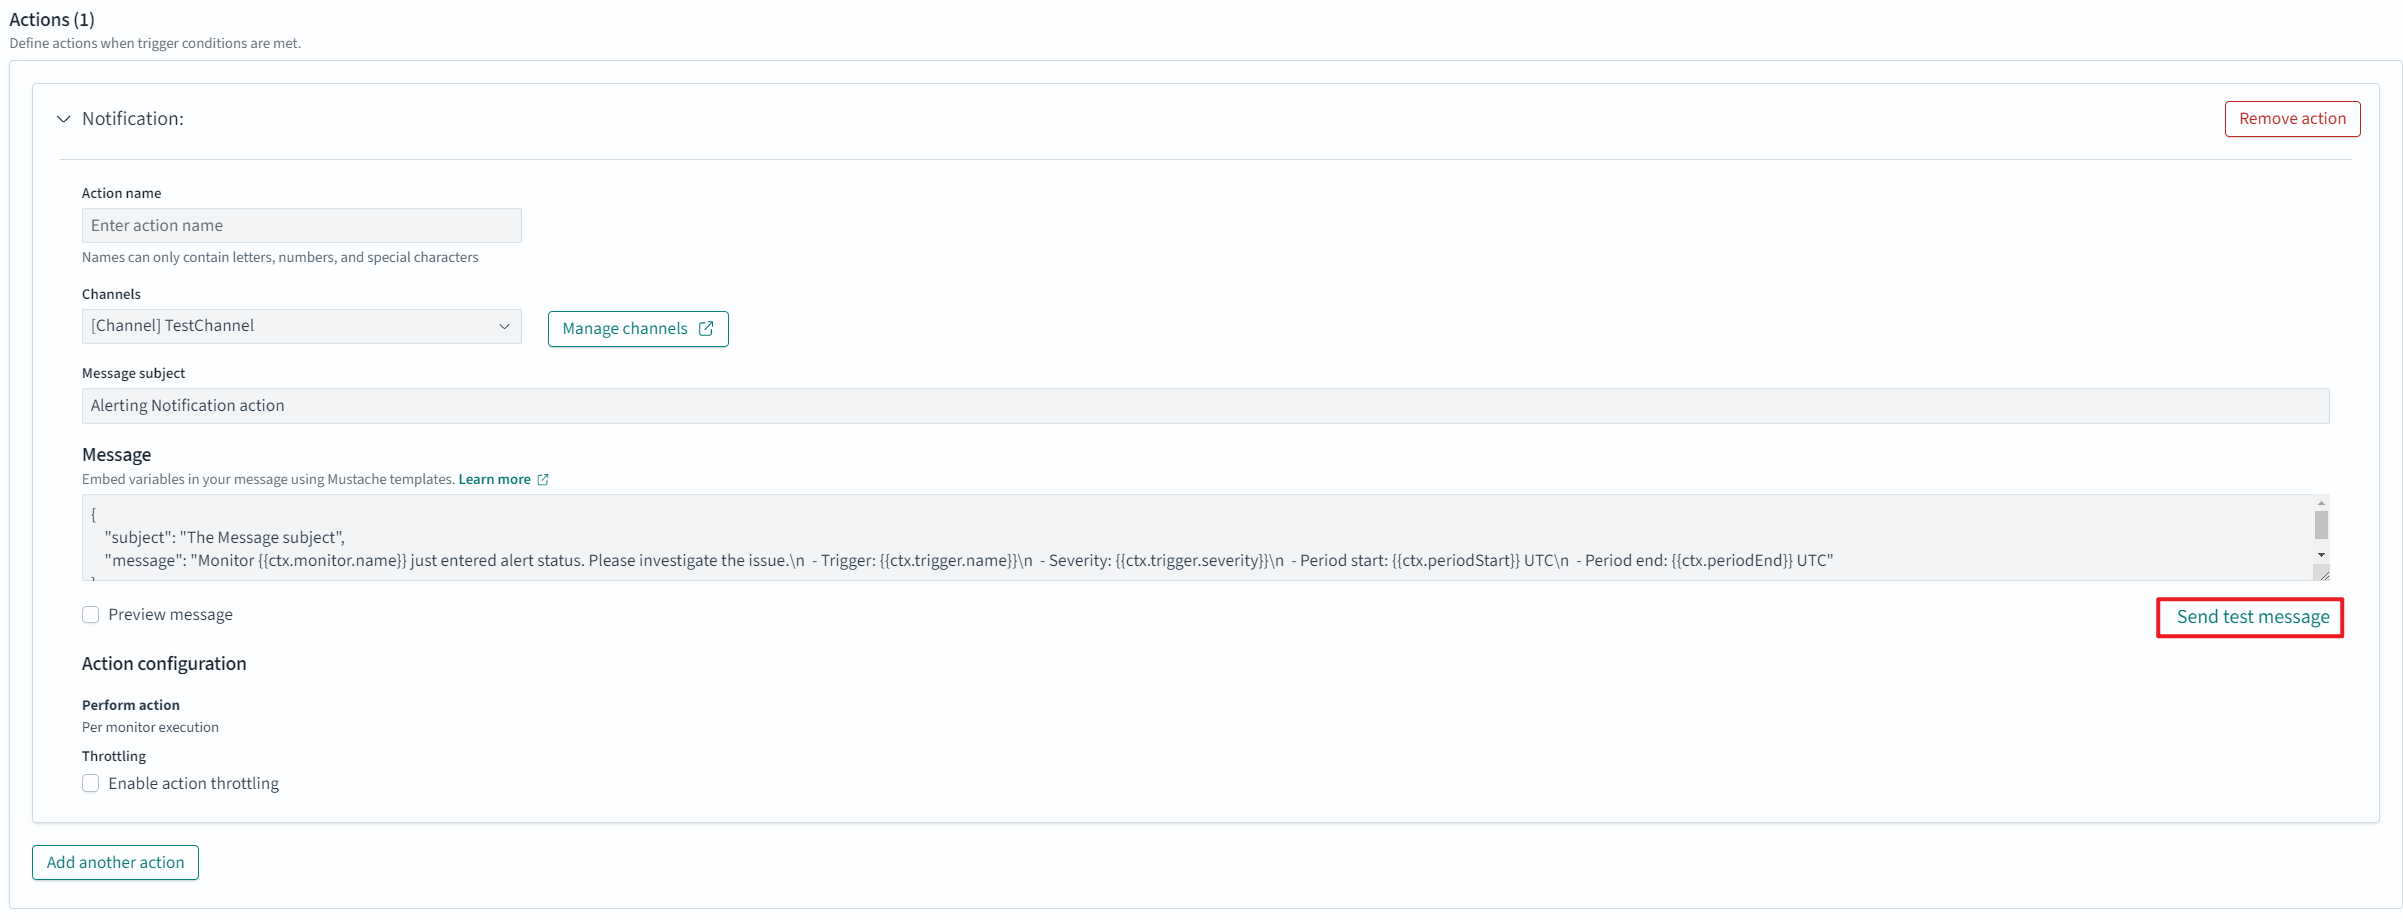Click the message box scroll up arrow
Viewport: 2403px width, 920px height.
[2320, 503]
